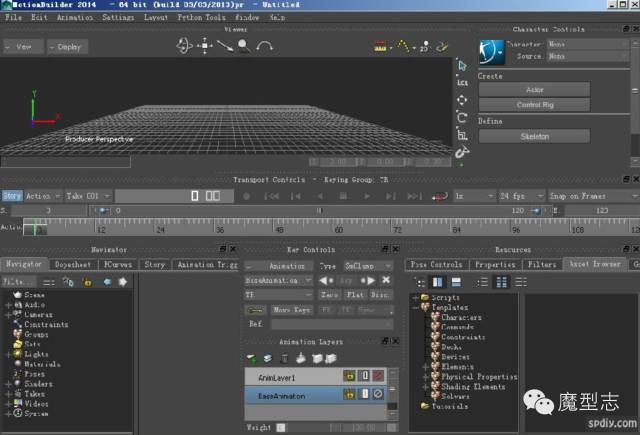Click the back arrow icon in Navigator toolbar
640x435 pixels.
(107, 282)
